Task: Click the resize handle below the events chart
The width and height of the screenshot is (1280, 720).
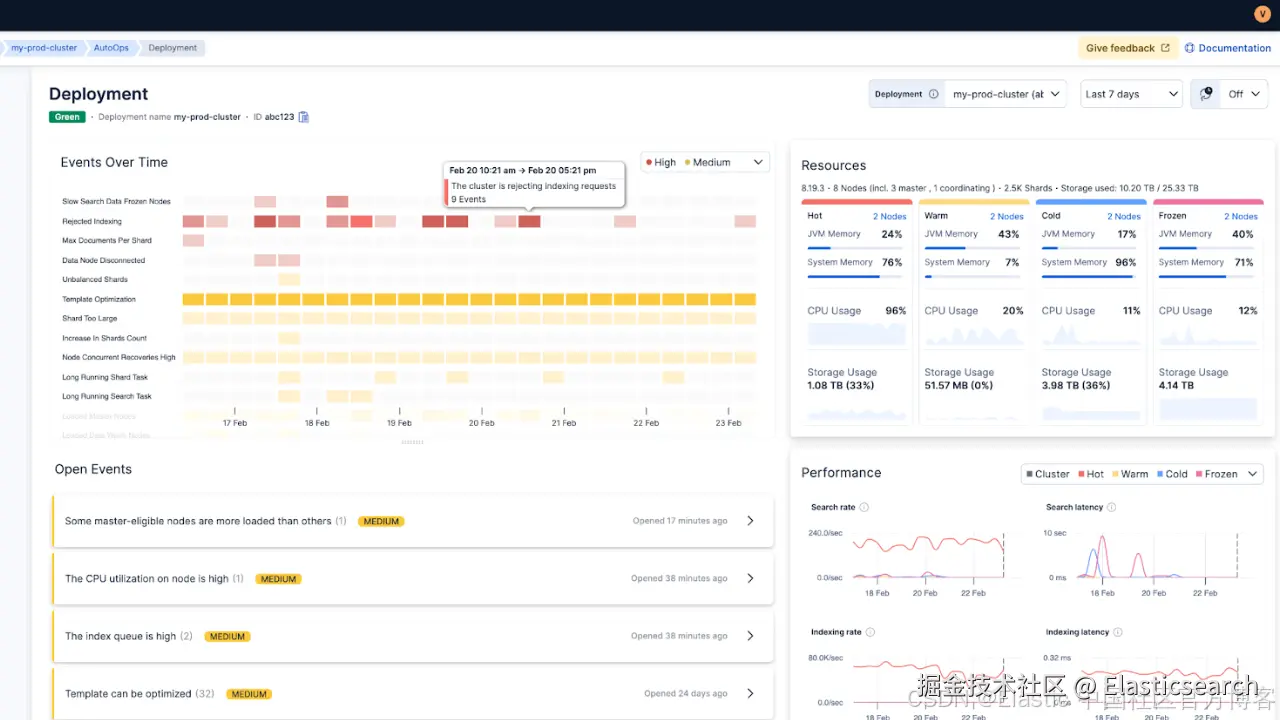Action: coord(412,441)
